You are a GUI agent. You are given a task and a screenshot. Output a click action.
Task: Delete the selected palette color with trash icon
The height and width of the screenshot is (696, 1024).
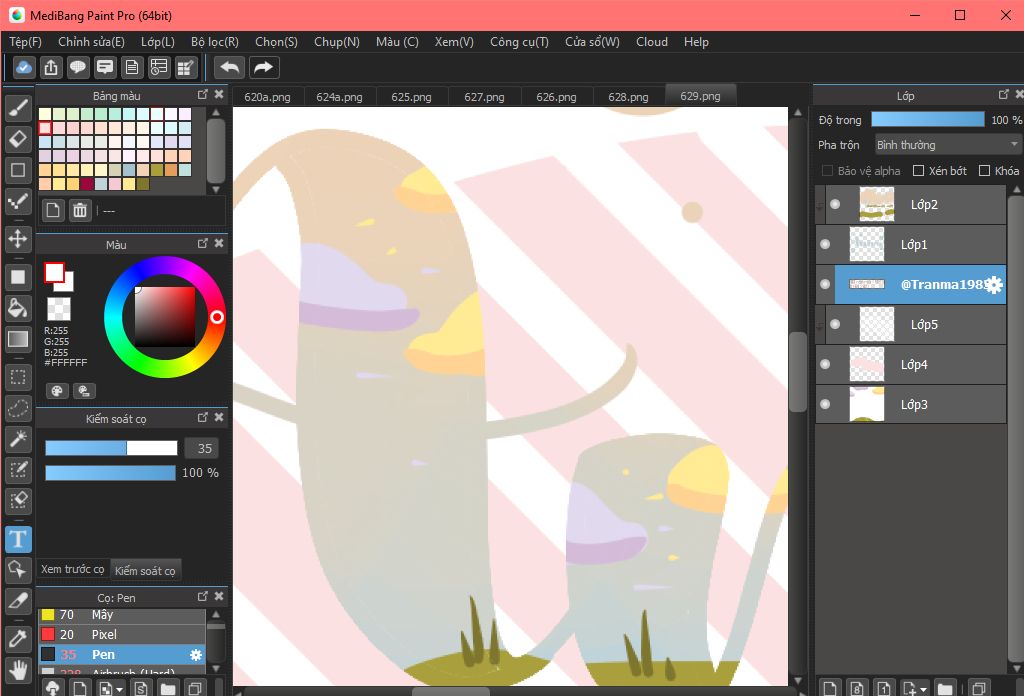[80, 210]
